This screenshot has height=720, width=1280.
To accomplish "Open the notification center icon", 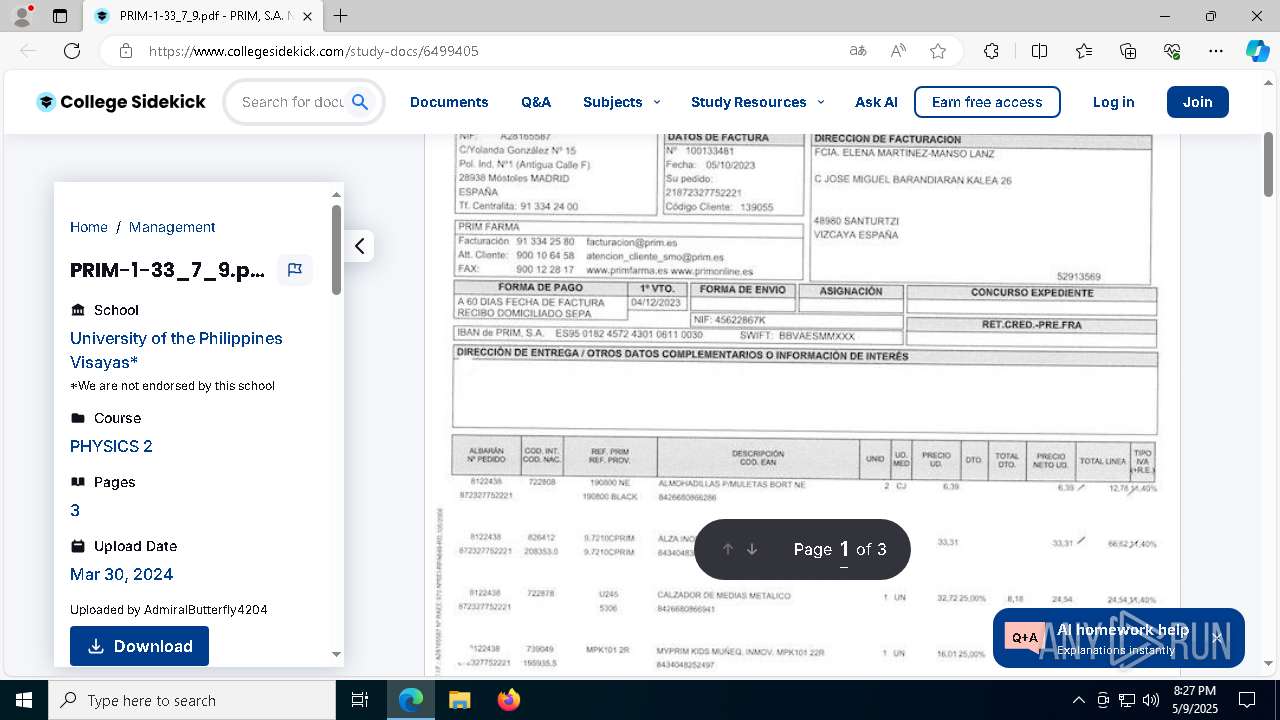I will click(1247, 700).
